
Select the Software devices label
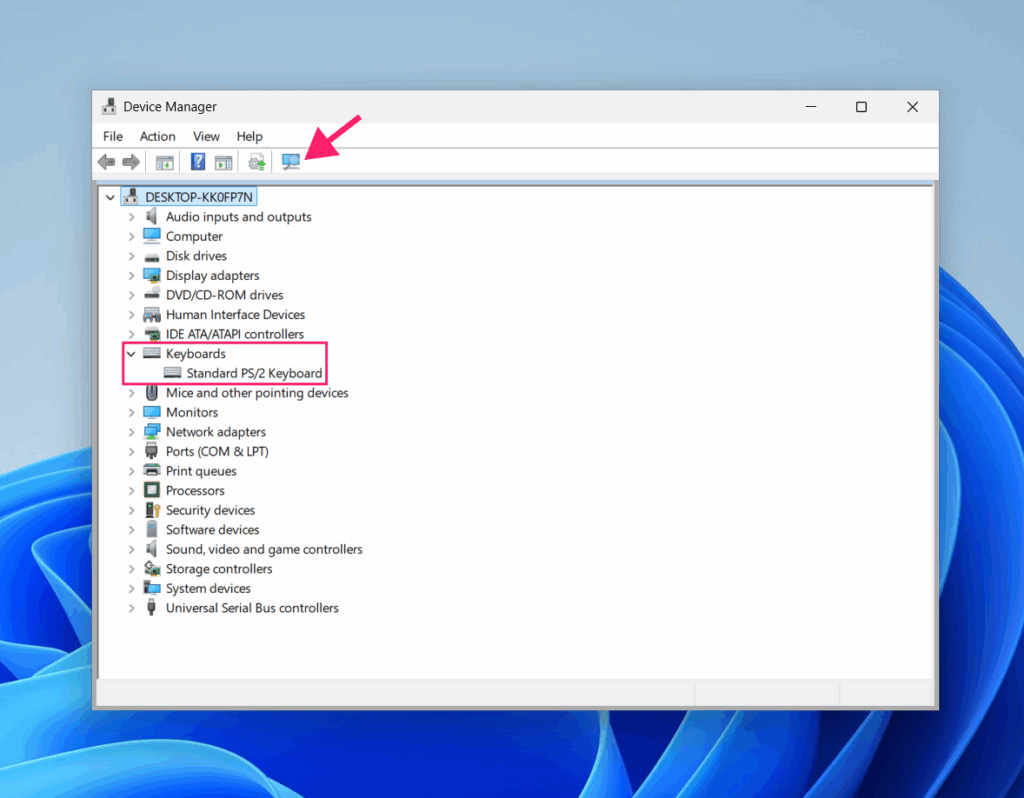212,530
